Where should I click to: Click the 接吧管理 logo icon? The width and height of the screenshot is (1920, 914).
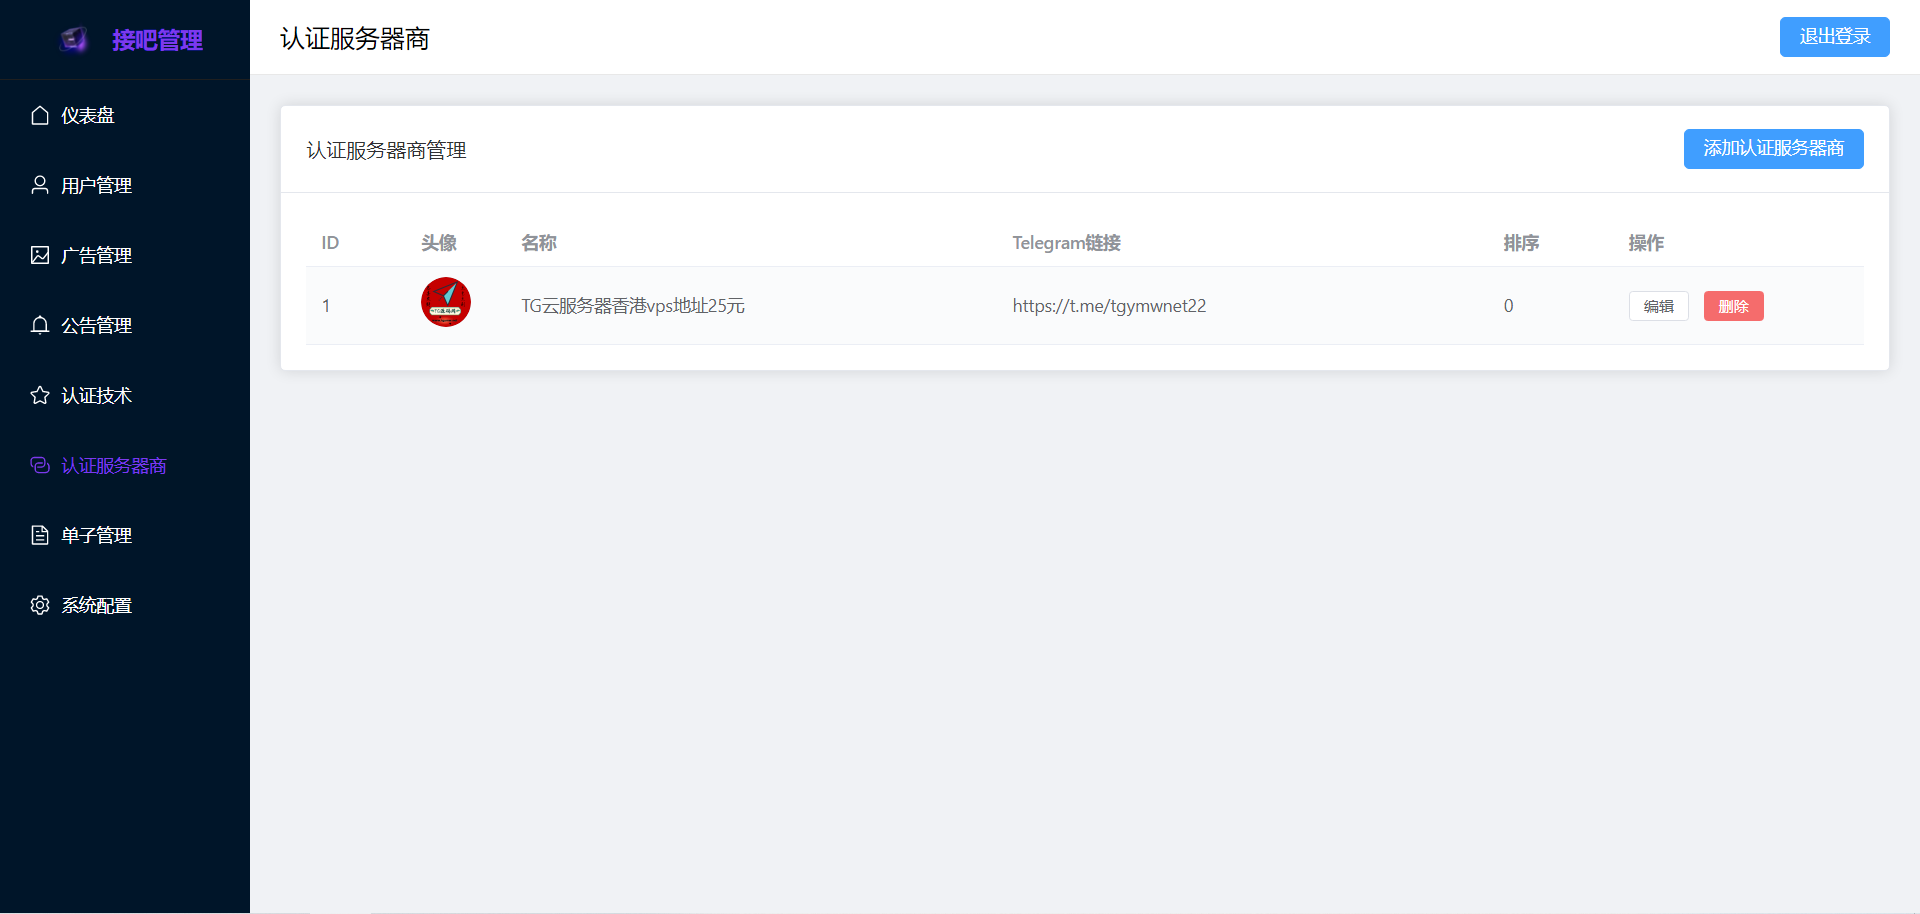pos(74,40)
